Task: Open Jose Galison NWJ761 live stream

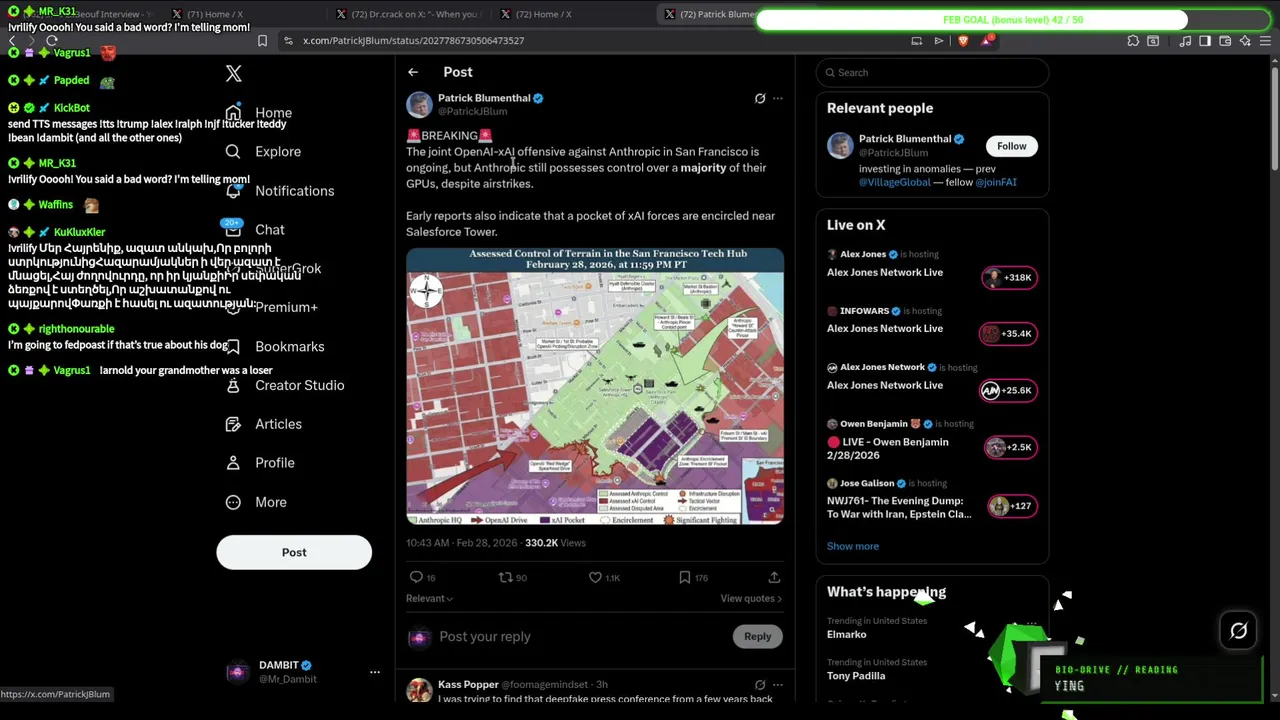Action: (932, 500)
